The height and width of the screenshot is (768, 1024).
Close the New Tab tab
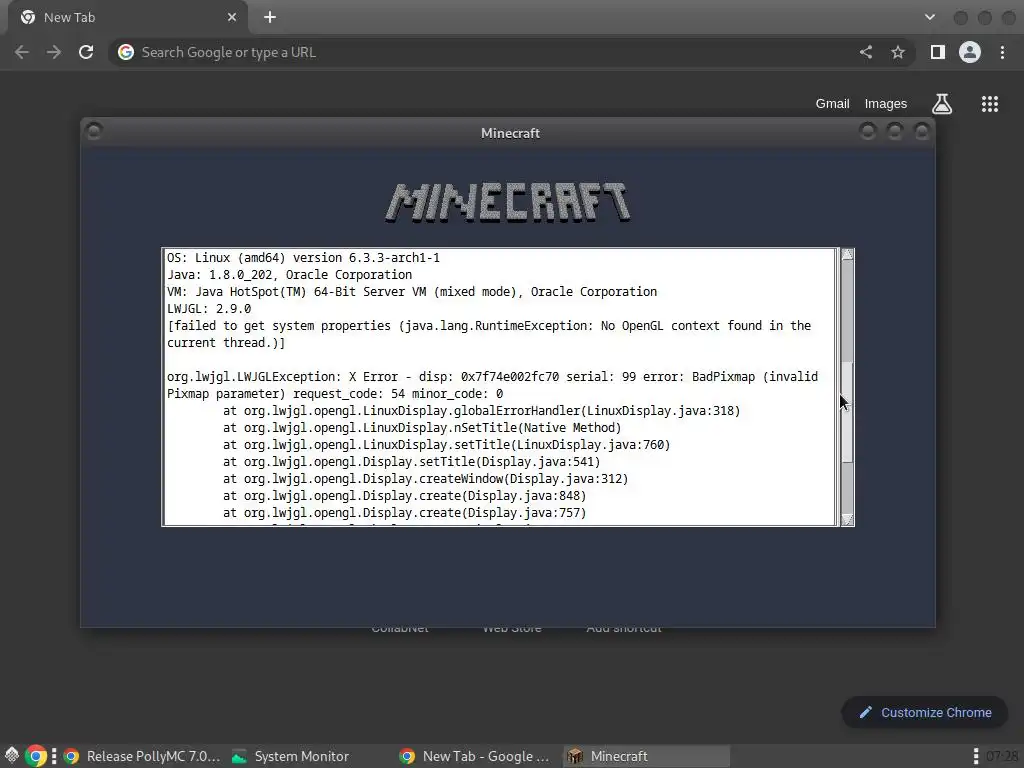pos(232,18)
